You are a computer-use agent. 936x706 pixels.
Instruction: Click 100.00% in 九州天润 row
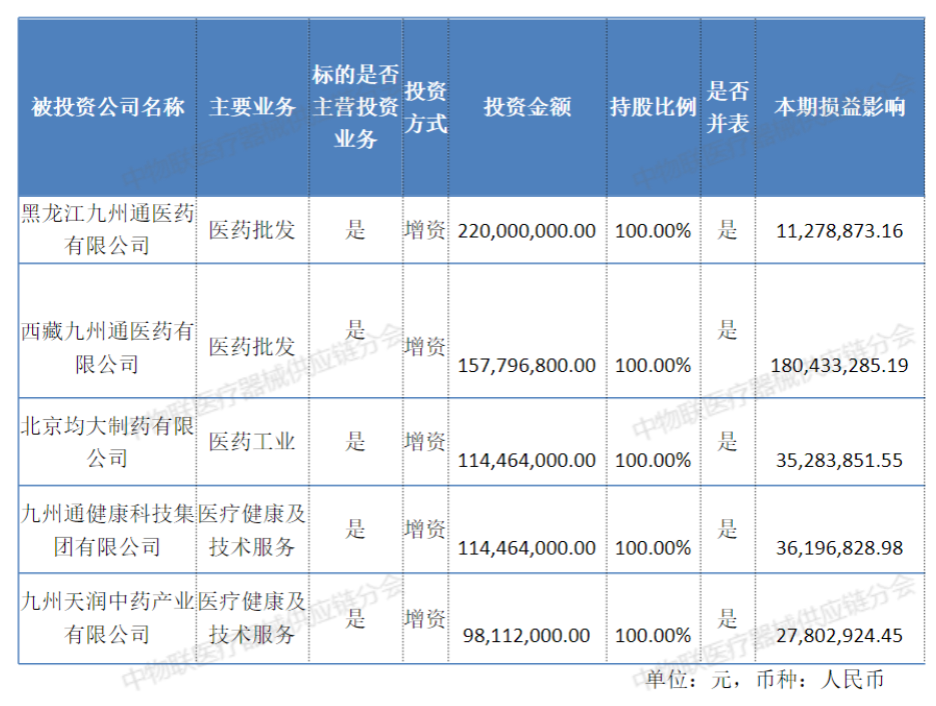653,636
